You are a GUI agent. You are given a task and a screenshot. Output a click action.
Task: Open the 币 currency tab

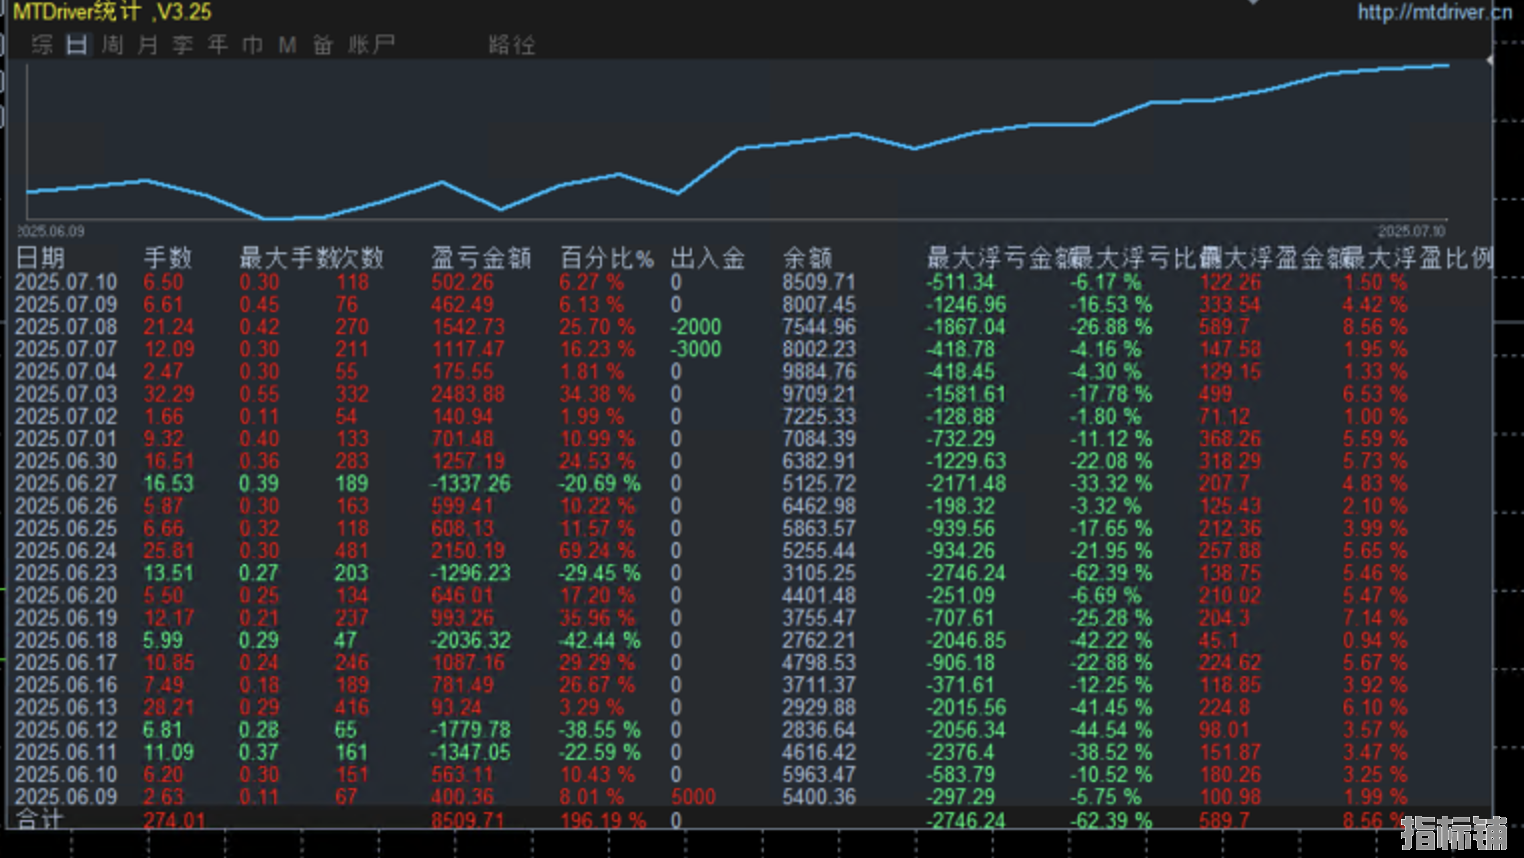[x=252, y=45]
